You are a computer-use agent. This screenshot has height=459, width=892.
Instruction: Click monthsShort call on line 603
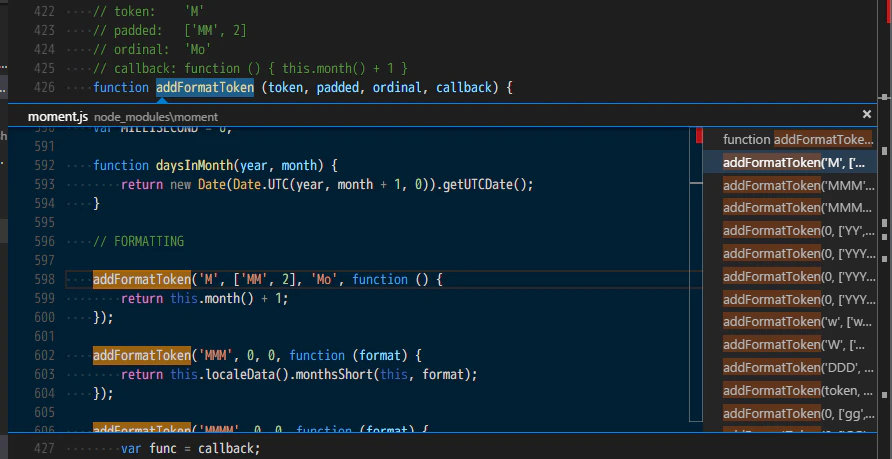click(x=334, y=374)
